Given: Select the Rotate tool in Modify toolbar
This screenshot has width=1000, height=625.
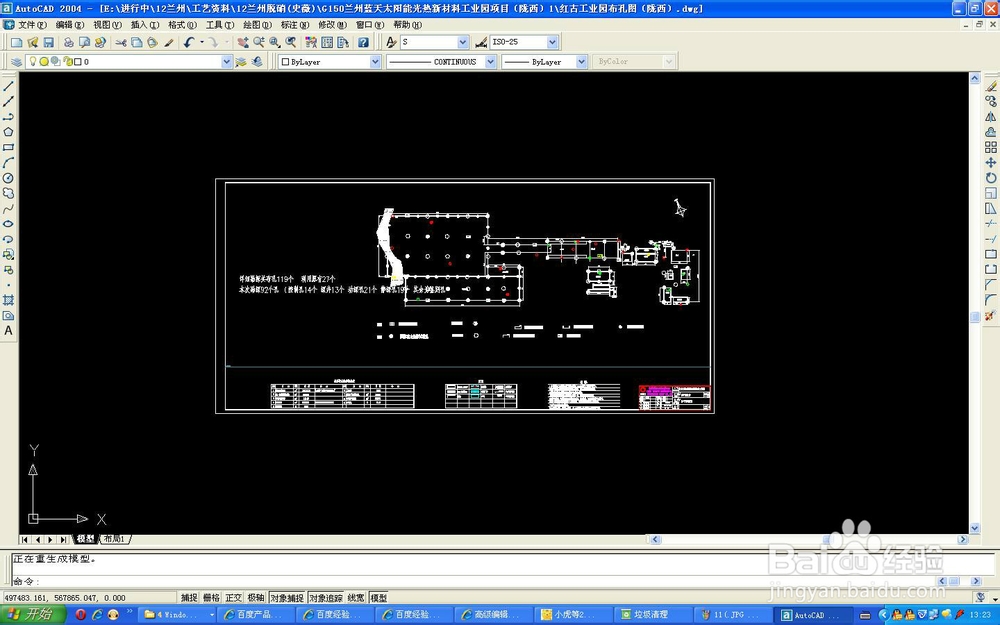Looking at the screenshot, I should point(990,178).
